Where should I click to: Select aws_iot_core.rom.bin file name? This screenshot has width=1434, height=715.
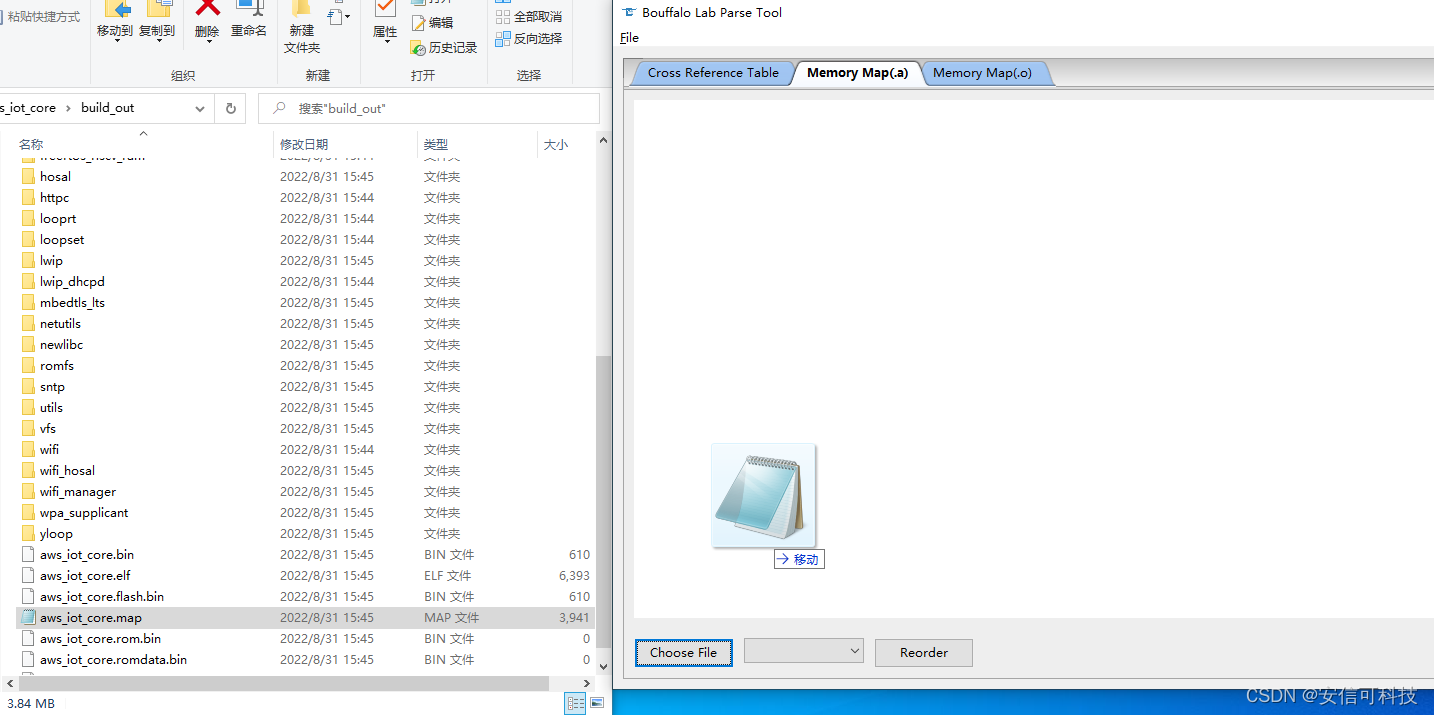pyautogui.click(x=100, y=639)
